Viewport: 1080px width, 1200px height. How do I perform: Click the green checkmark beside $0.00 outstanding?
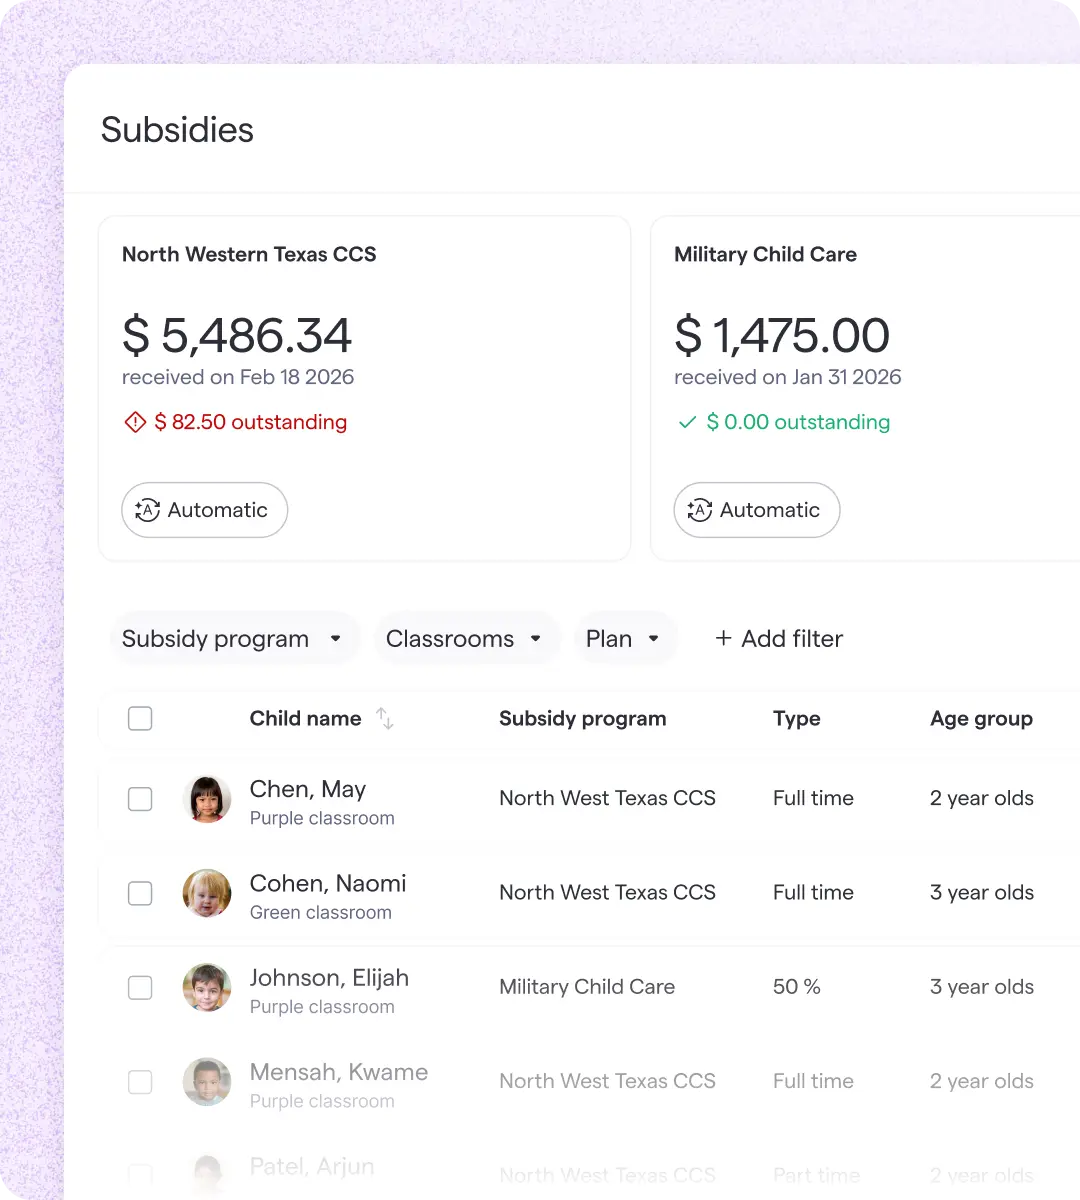click(687, 422)
